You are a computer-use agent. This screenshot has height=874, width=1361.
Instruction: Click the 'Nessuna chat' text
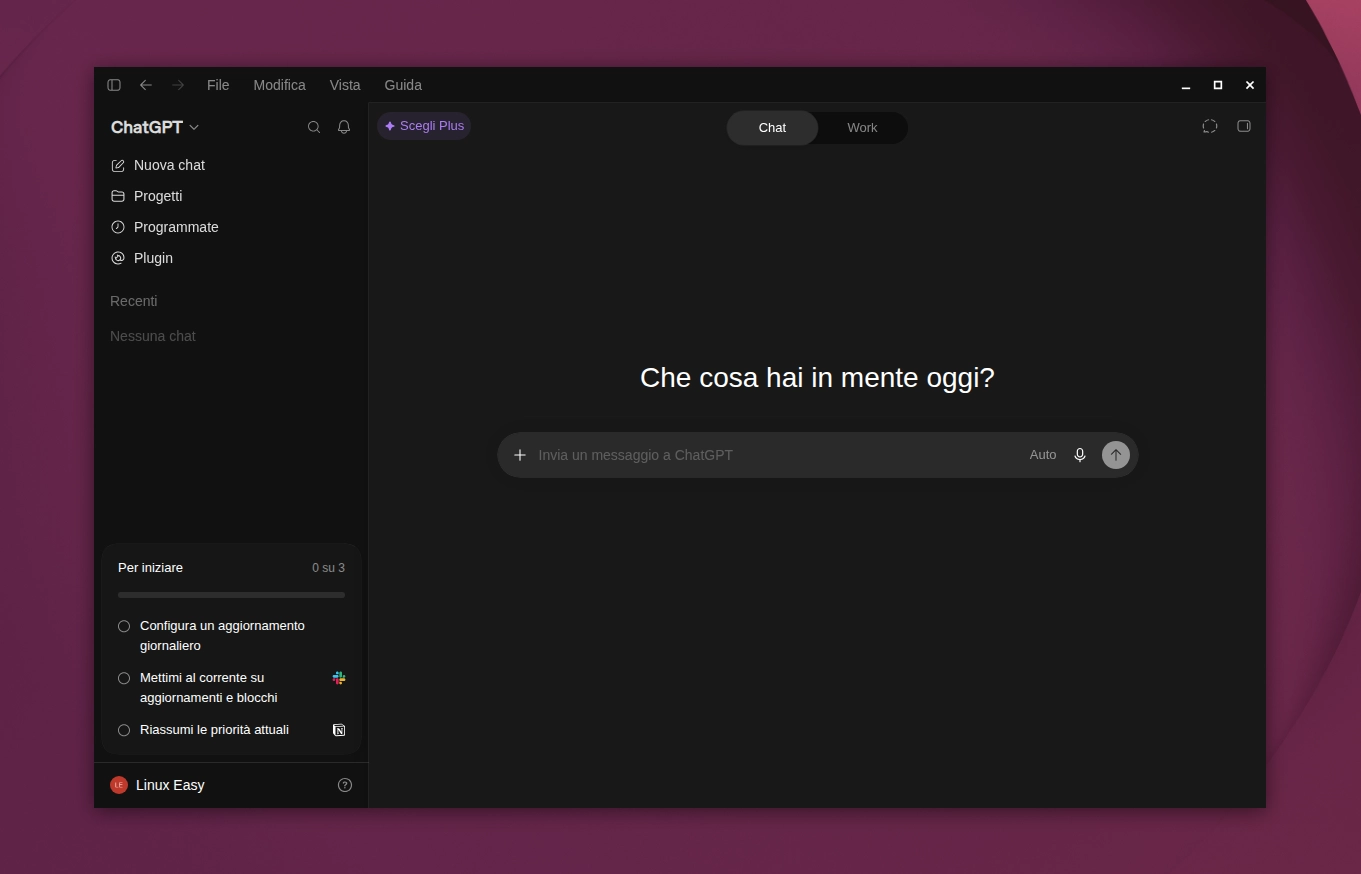(x=153, y=336)
